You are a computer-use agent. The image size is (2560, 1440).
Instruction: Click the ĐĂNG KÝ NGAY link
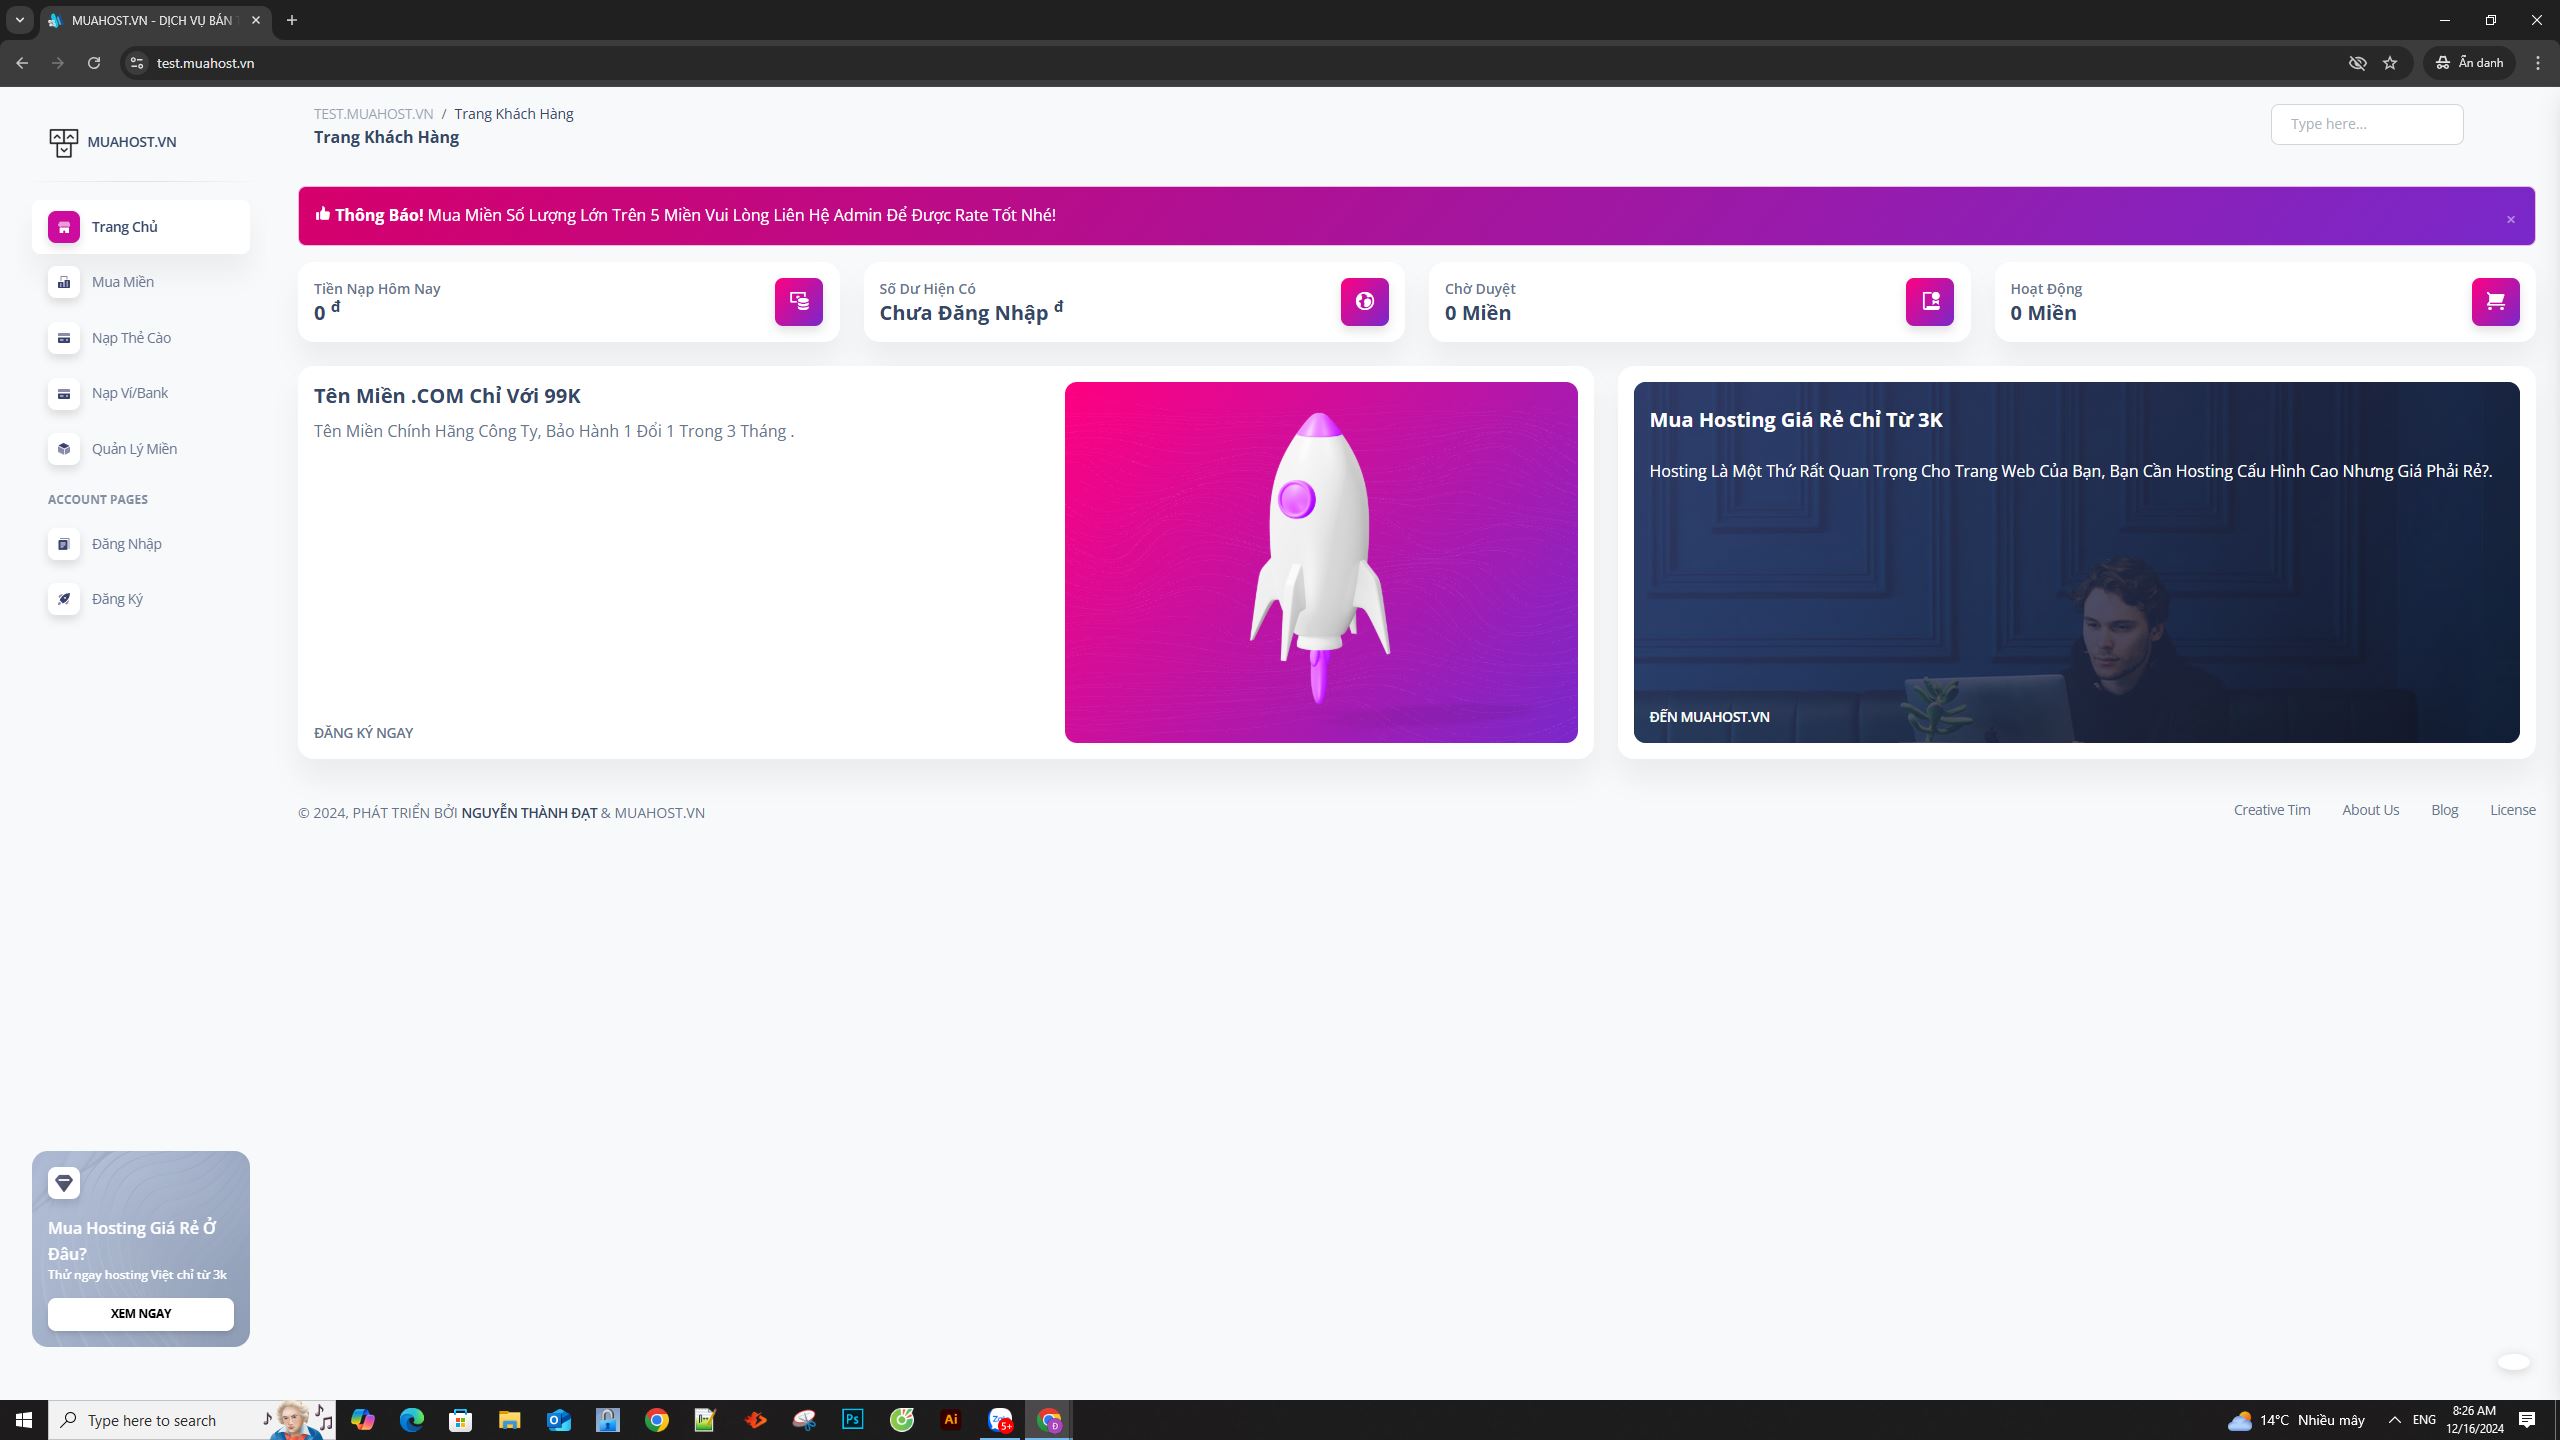point(363,733)
